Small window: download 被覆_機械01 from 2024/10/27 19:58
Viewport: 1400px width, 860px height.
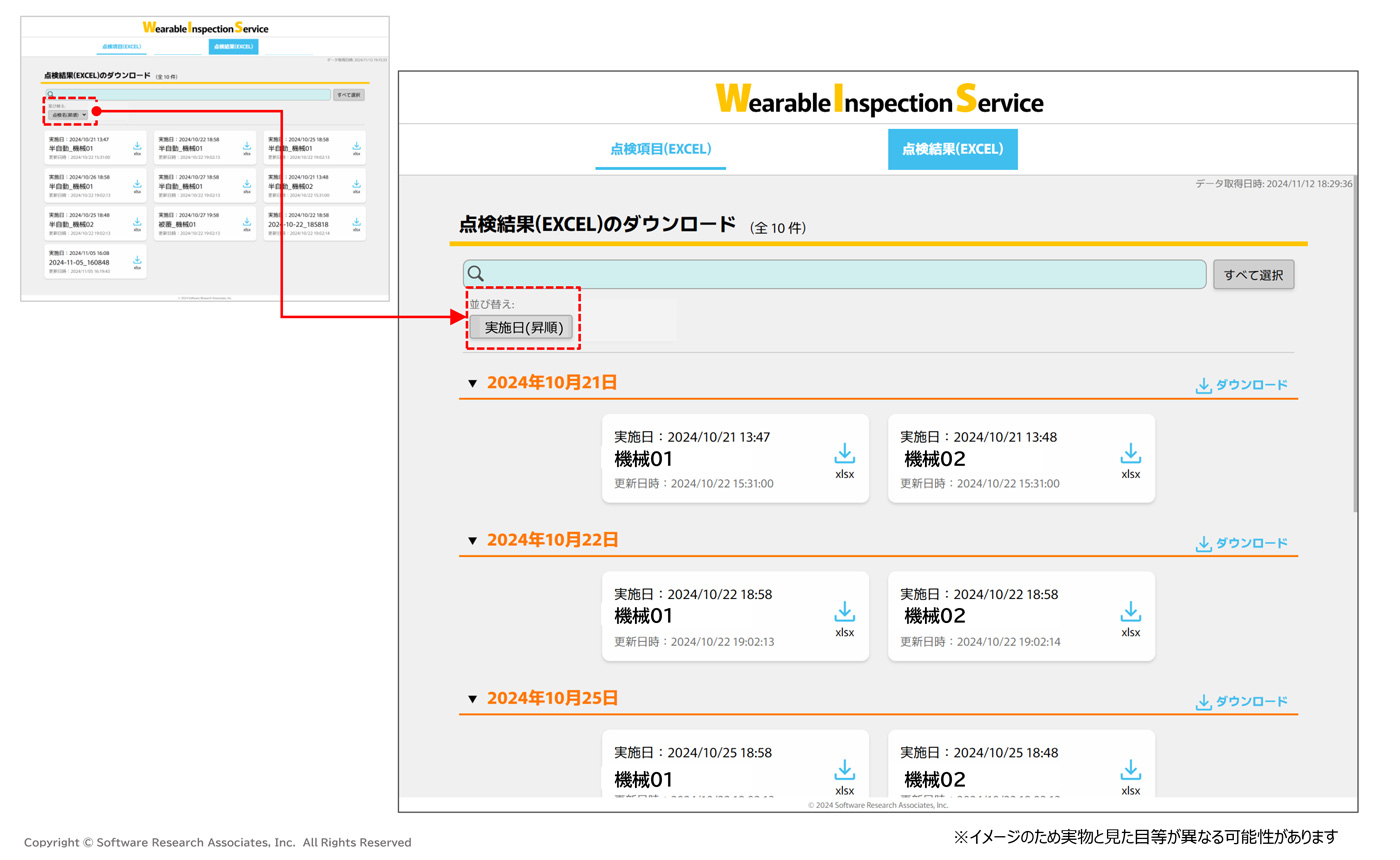pos(247,224)
